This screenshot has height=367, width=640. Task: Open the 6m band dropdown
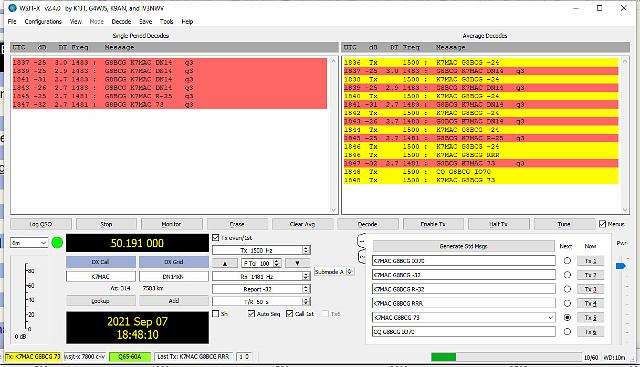click(29, 243)
